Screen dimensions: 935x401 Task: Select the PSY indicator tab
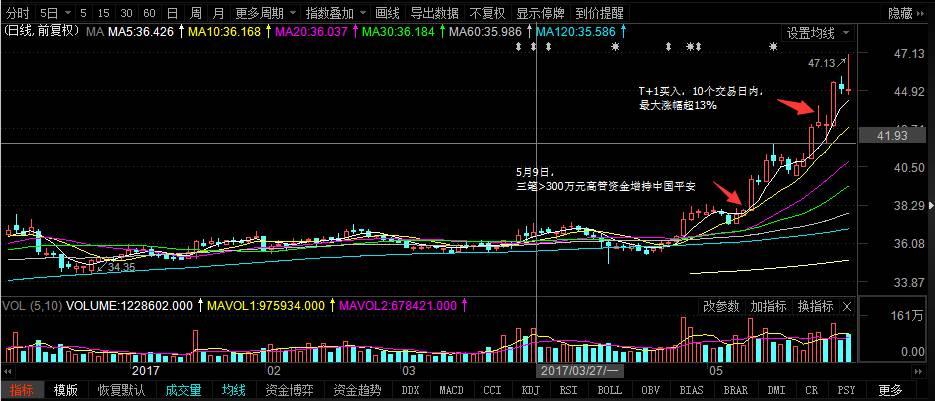tap(847, 390)
